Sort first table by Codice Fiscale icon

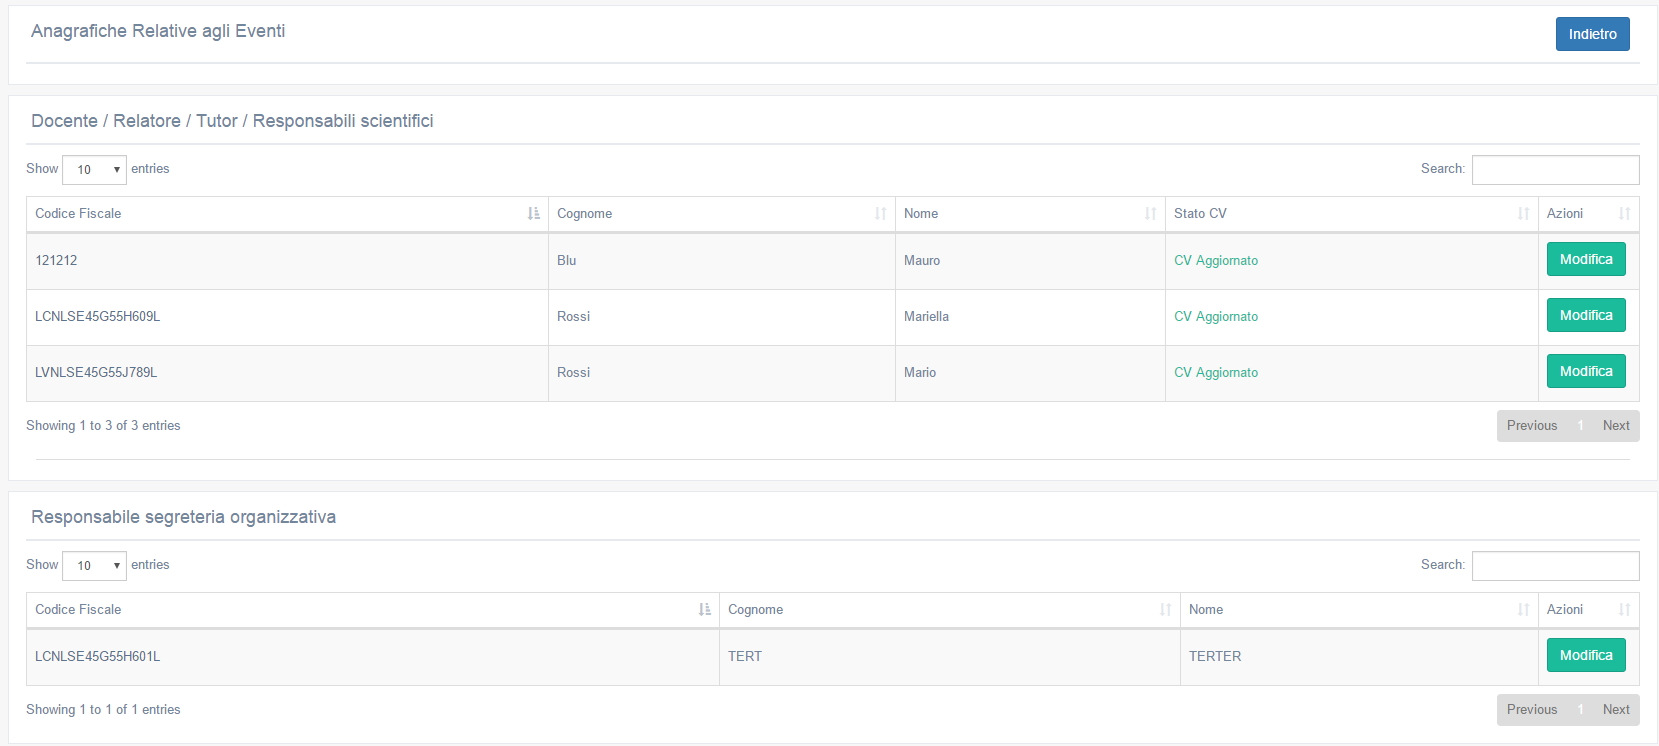coord(534,214)
